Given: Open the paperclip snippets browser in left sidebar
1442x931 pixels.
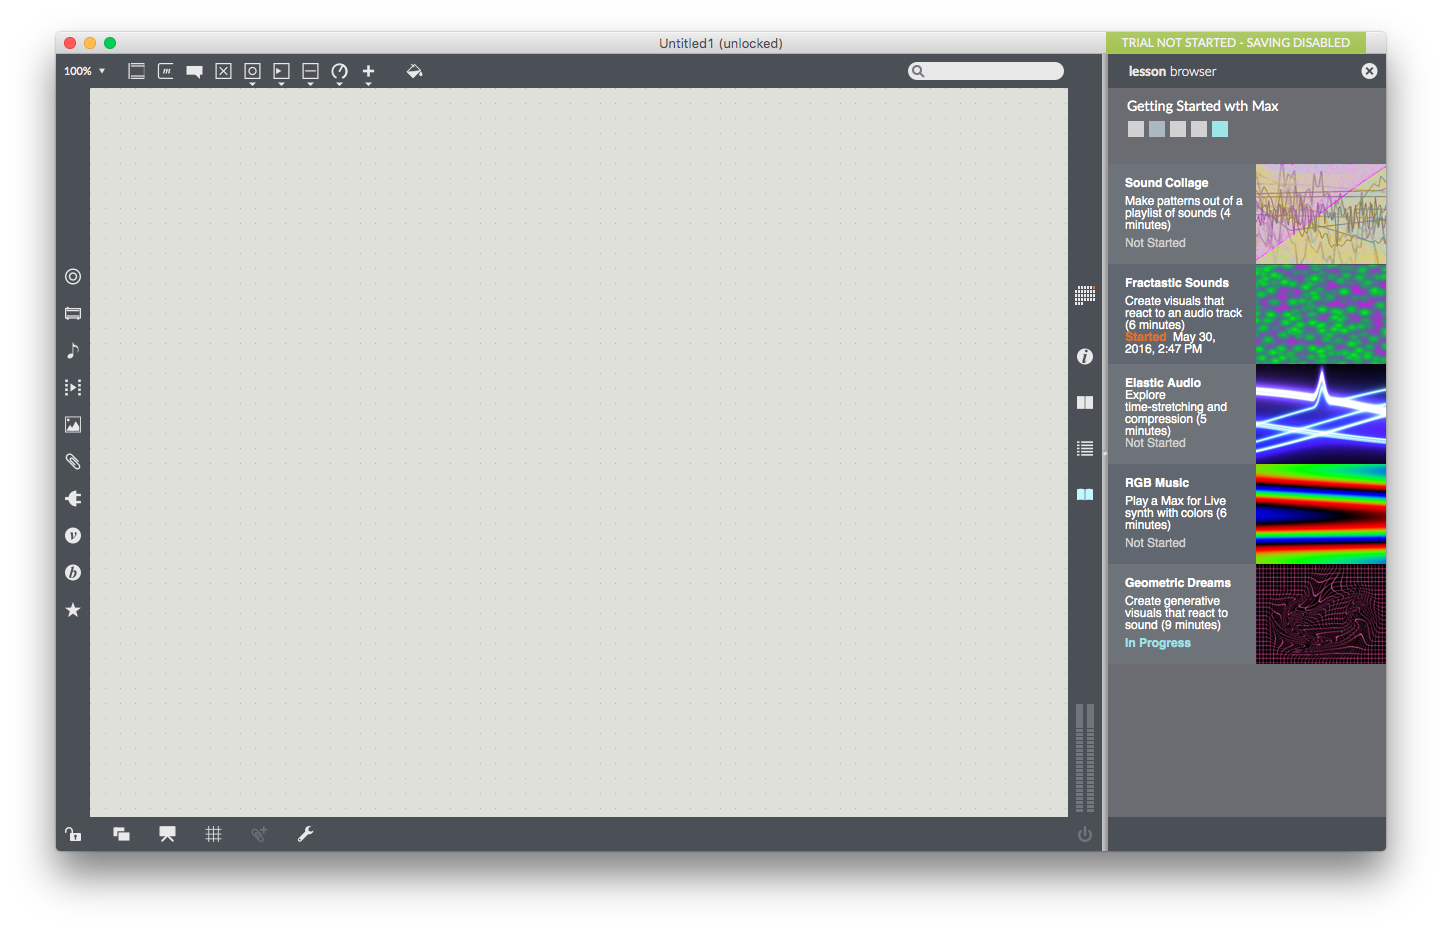Looking at the screenshot, I should tap(73, 461).
